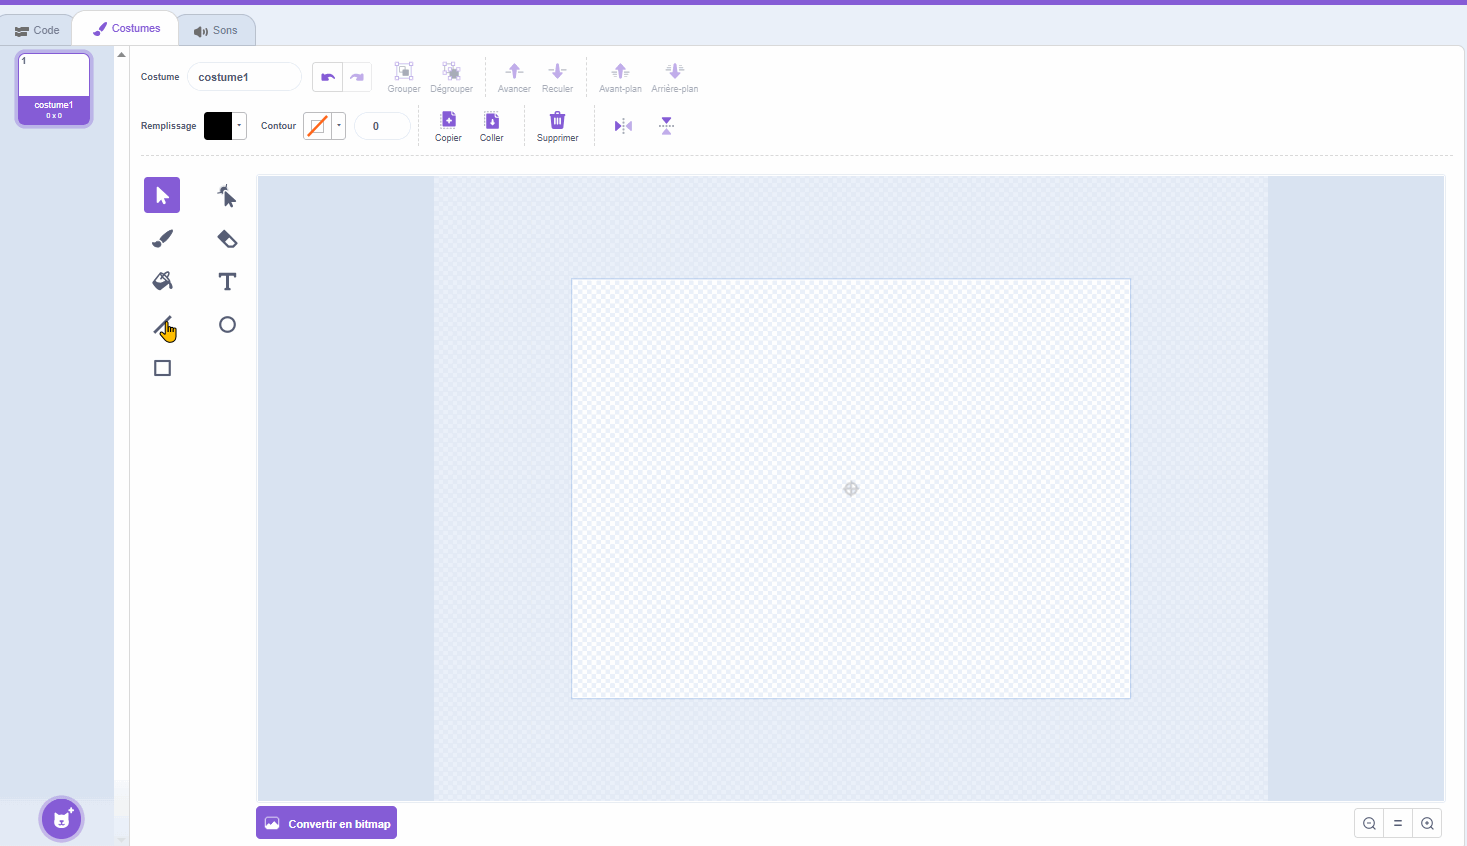Select the Circle tool

[227, 325]
